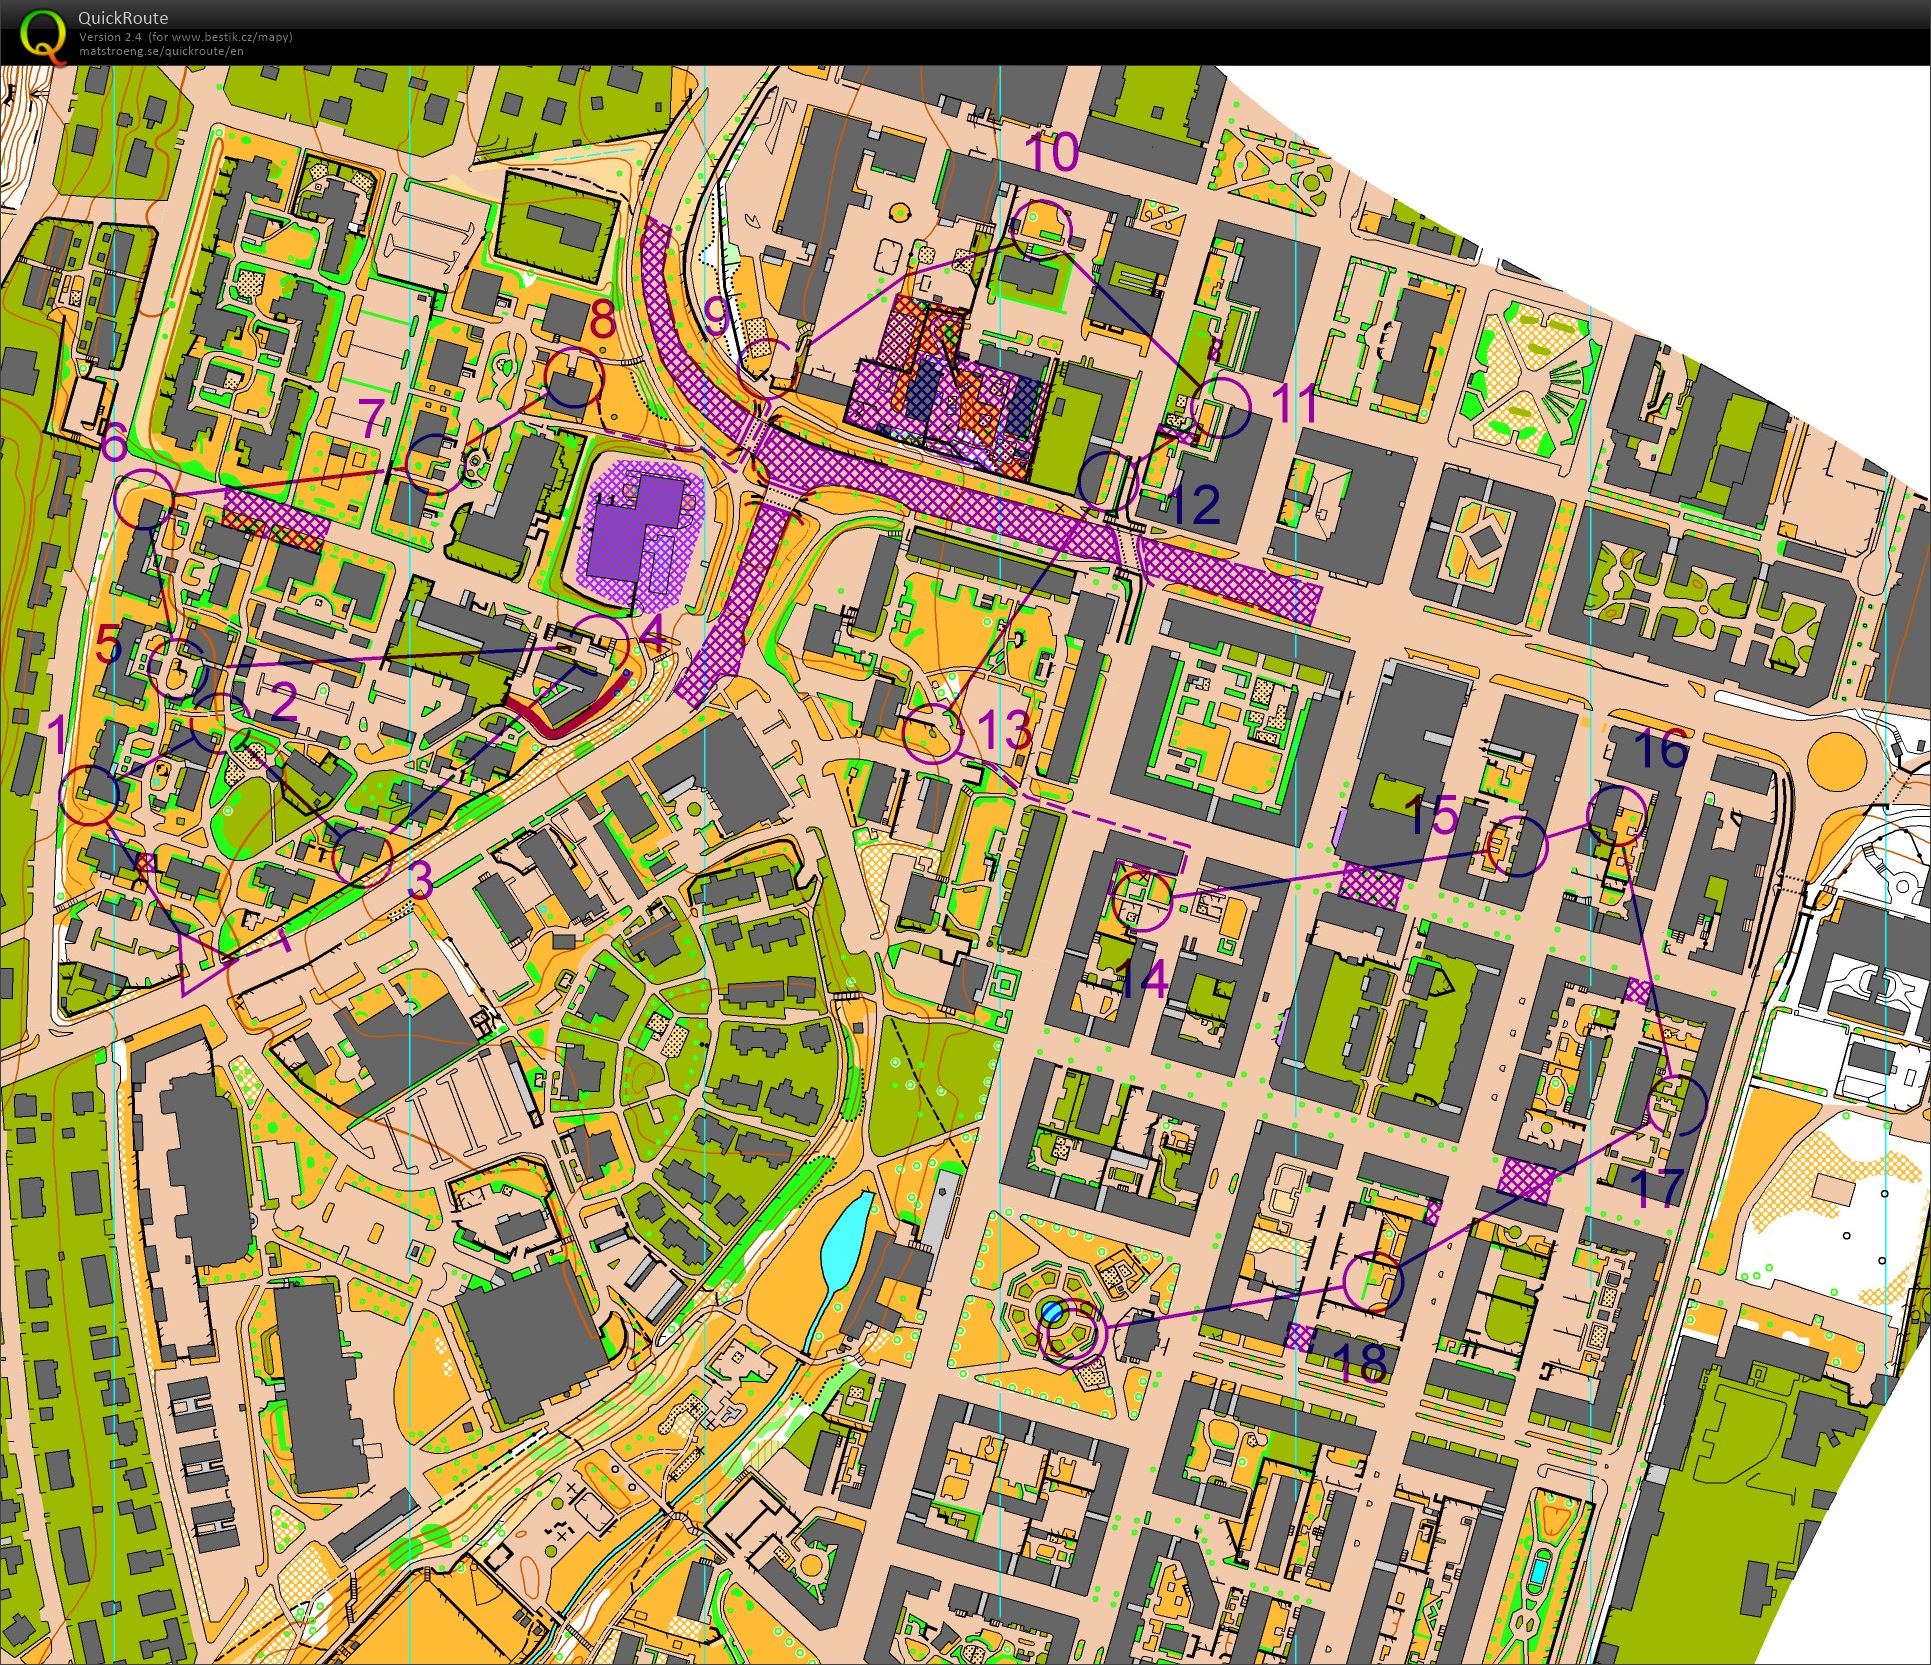Select control circle number 1
1931x1665 pixels.
tap(89, 795)
